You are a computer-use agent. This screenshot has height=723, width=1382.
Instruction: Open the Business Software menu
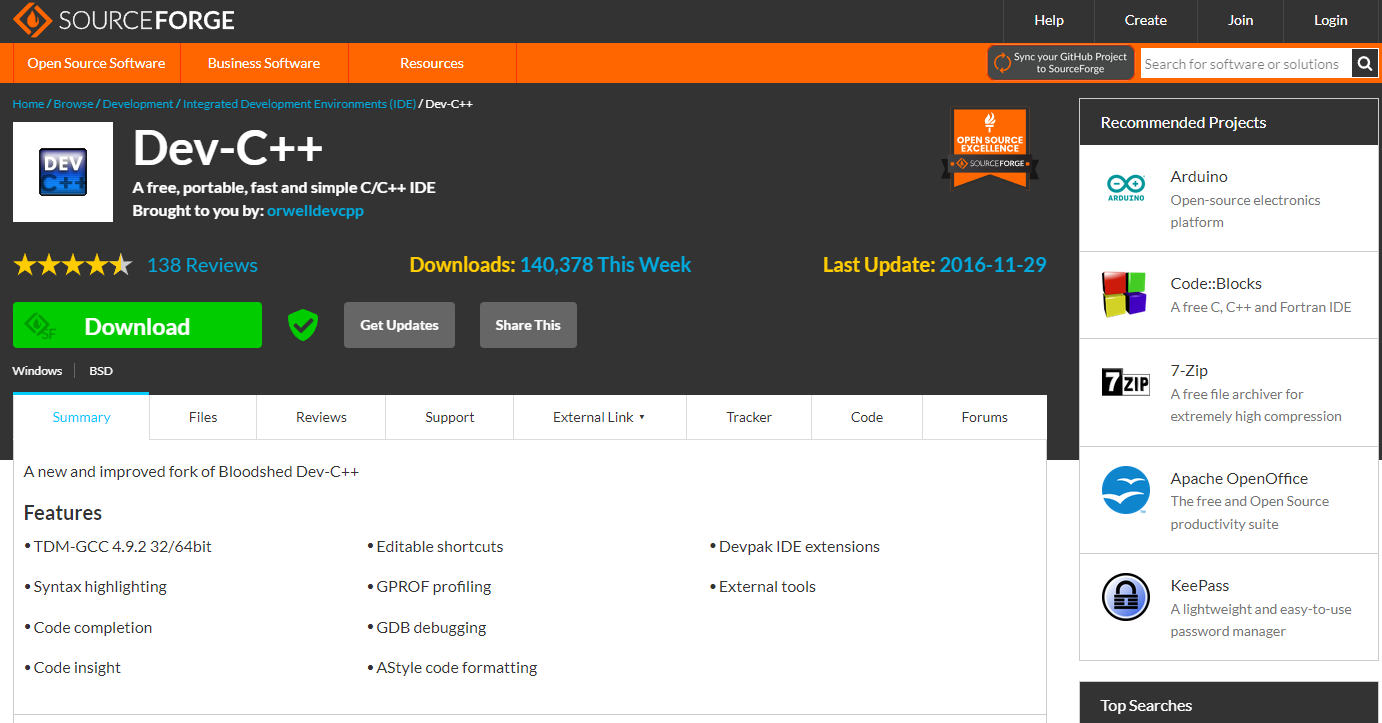(264, 63)
